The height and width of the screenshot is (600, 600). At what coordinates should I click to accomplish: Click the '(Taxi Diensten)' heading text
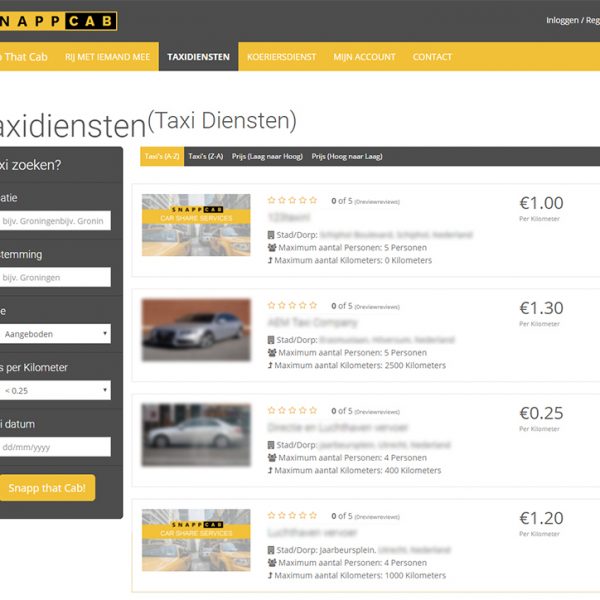pos(222,121)
